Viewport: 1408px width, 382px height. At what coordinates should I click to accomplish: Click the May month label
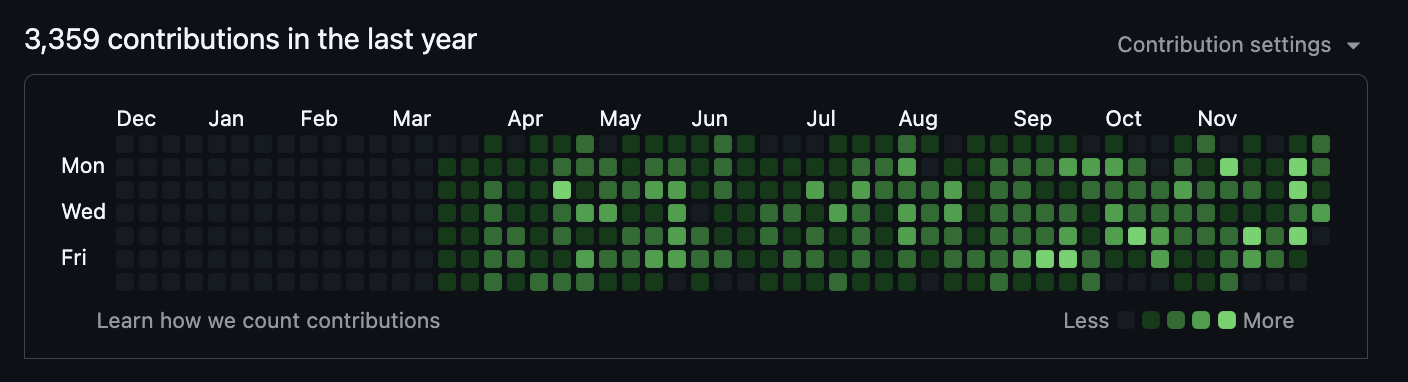pyautogui.click(x=620, y=119)
